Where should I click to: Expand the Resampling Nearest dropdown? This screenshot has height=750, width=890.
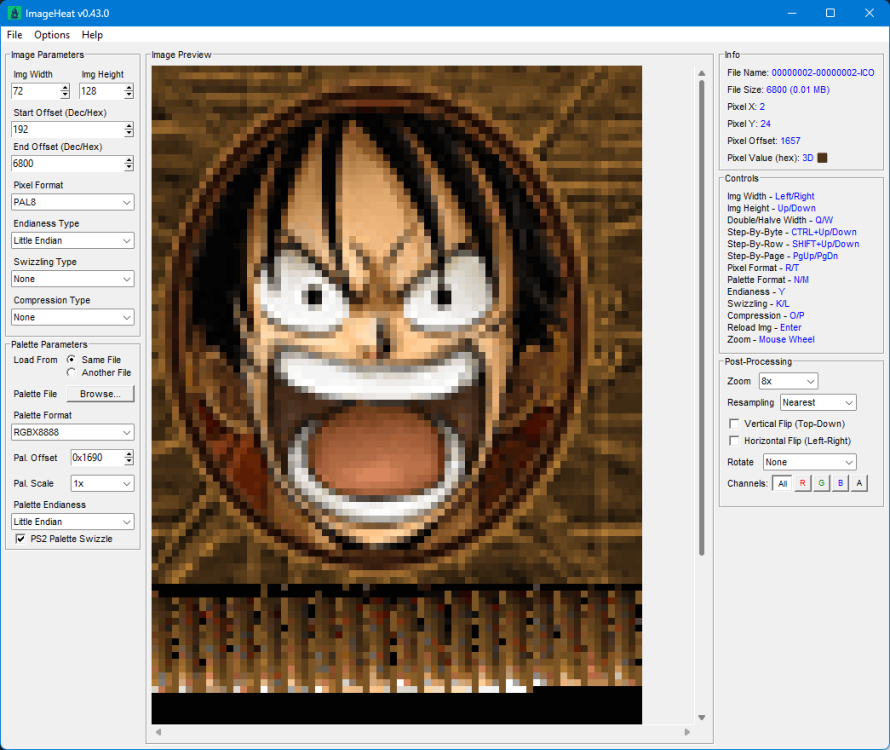[x=818, y=403]
